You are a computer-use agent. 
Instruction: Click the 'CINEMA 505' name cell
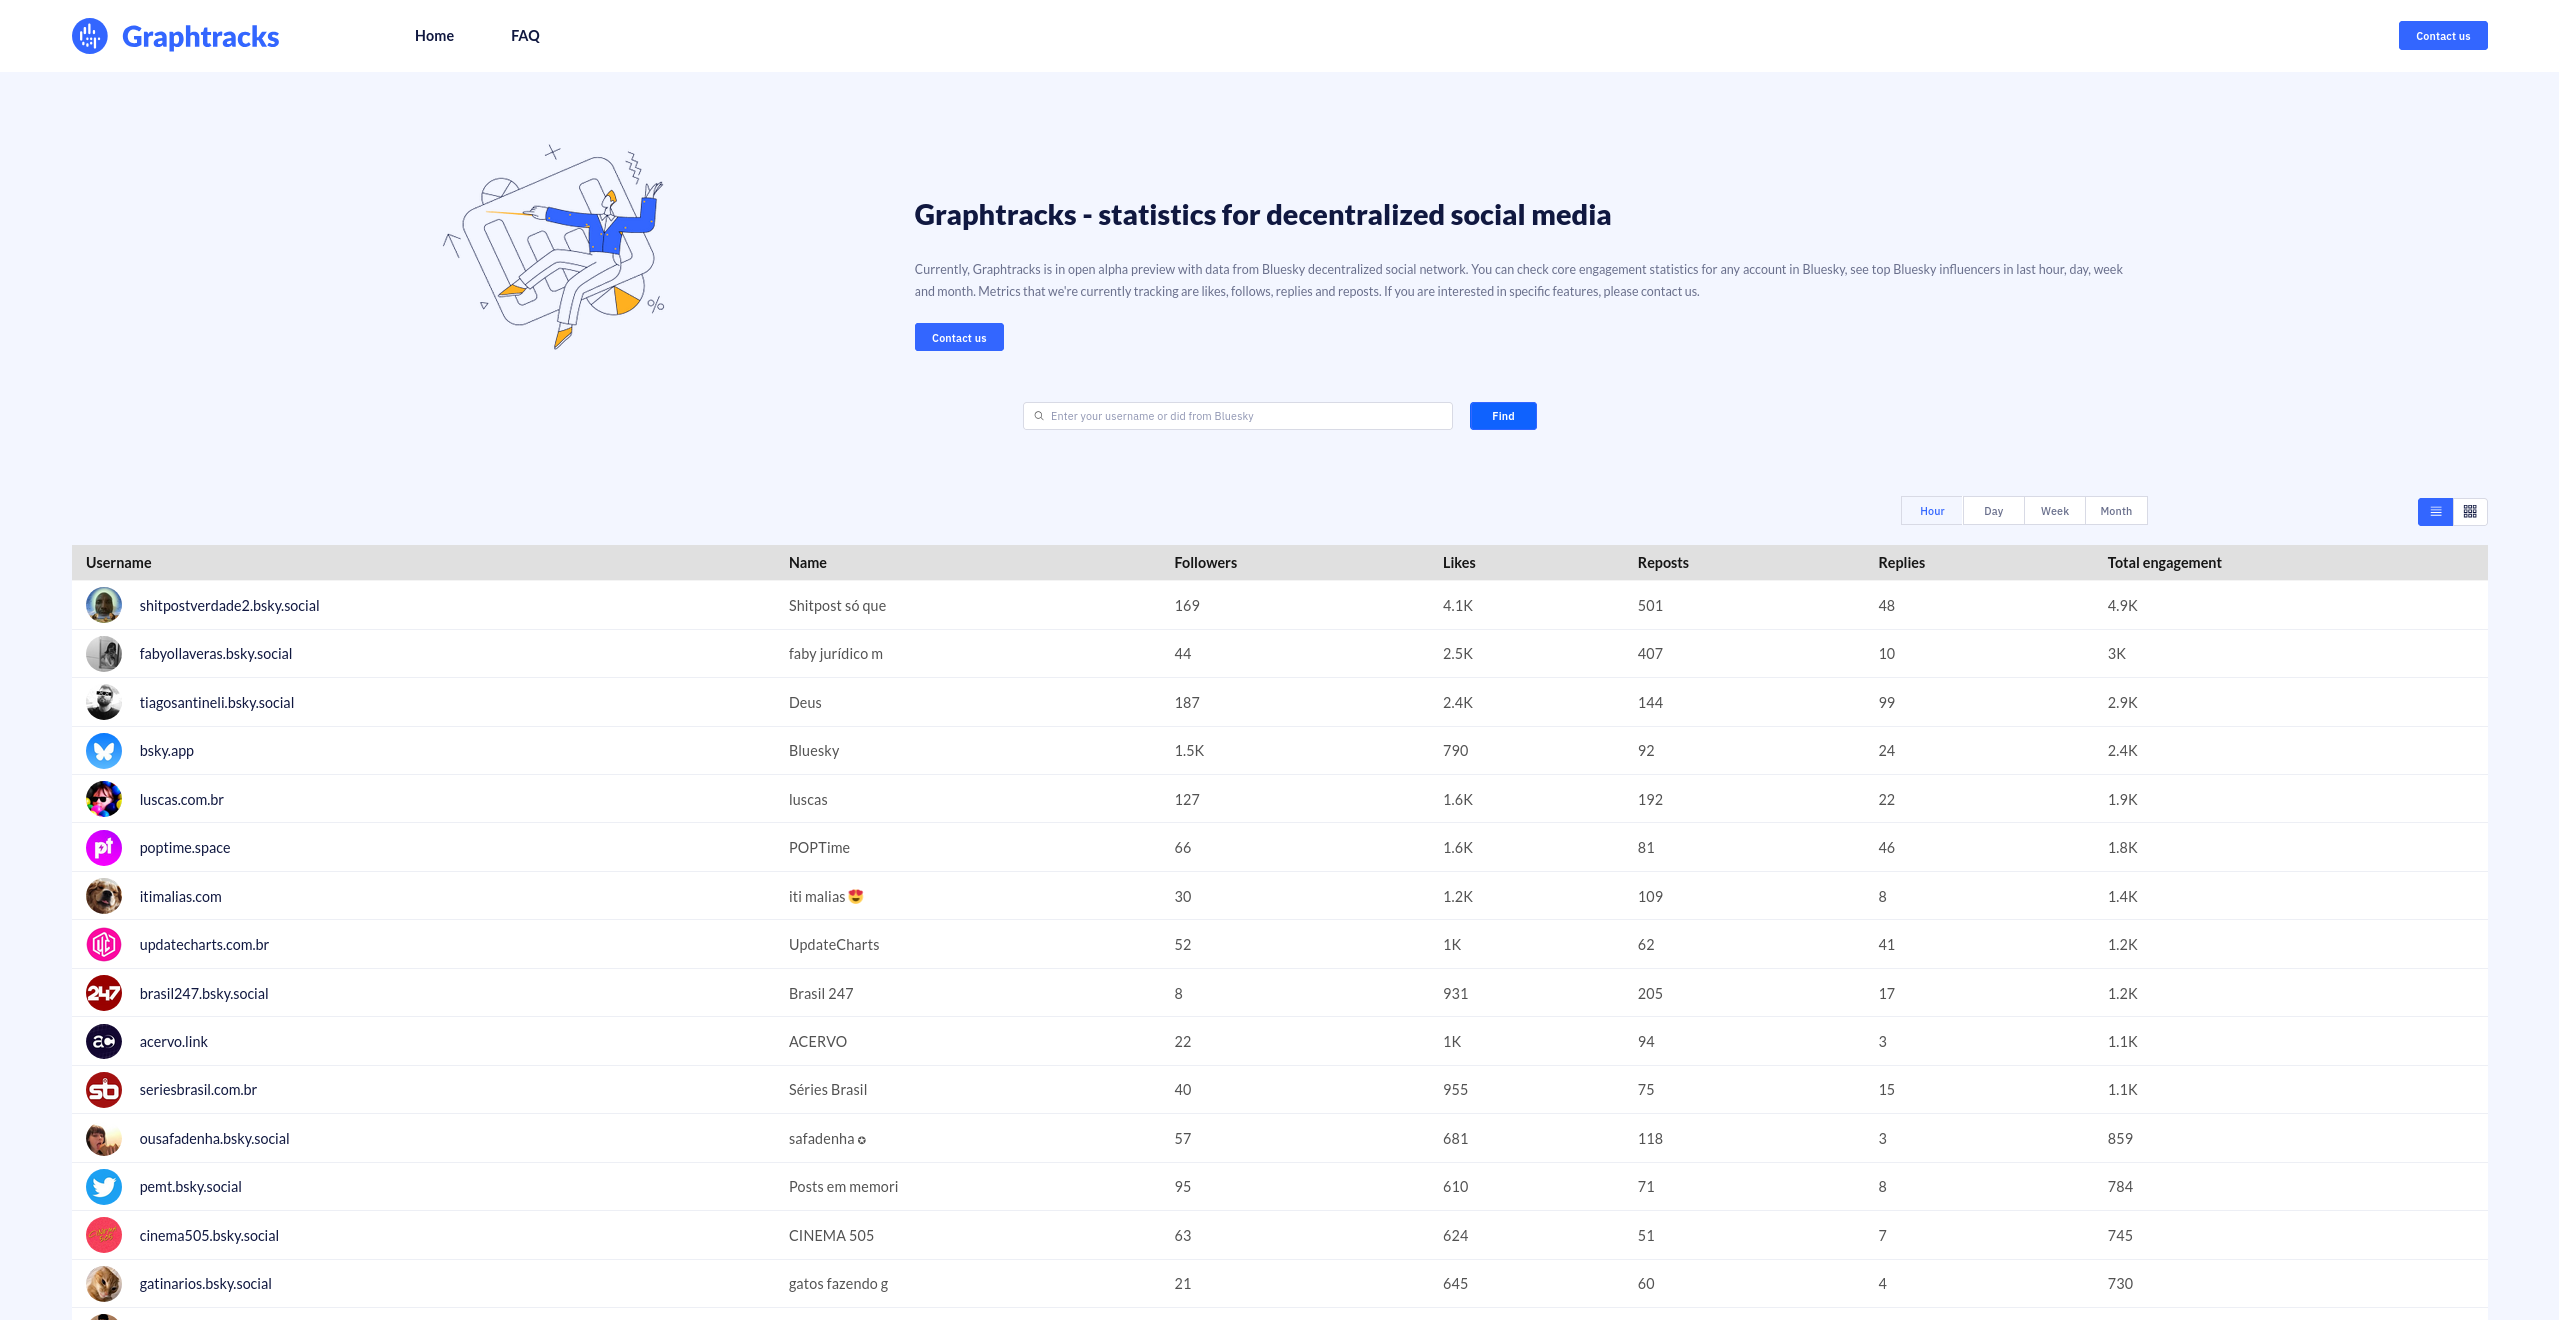(x=831, y=1236)
